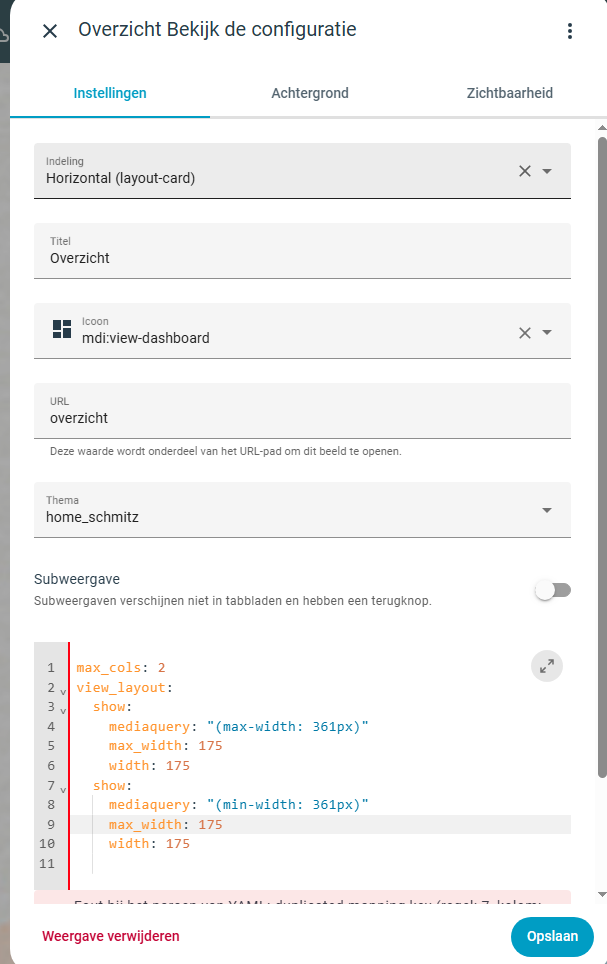Click the URL input field

[x=300, y=418]
